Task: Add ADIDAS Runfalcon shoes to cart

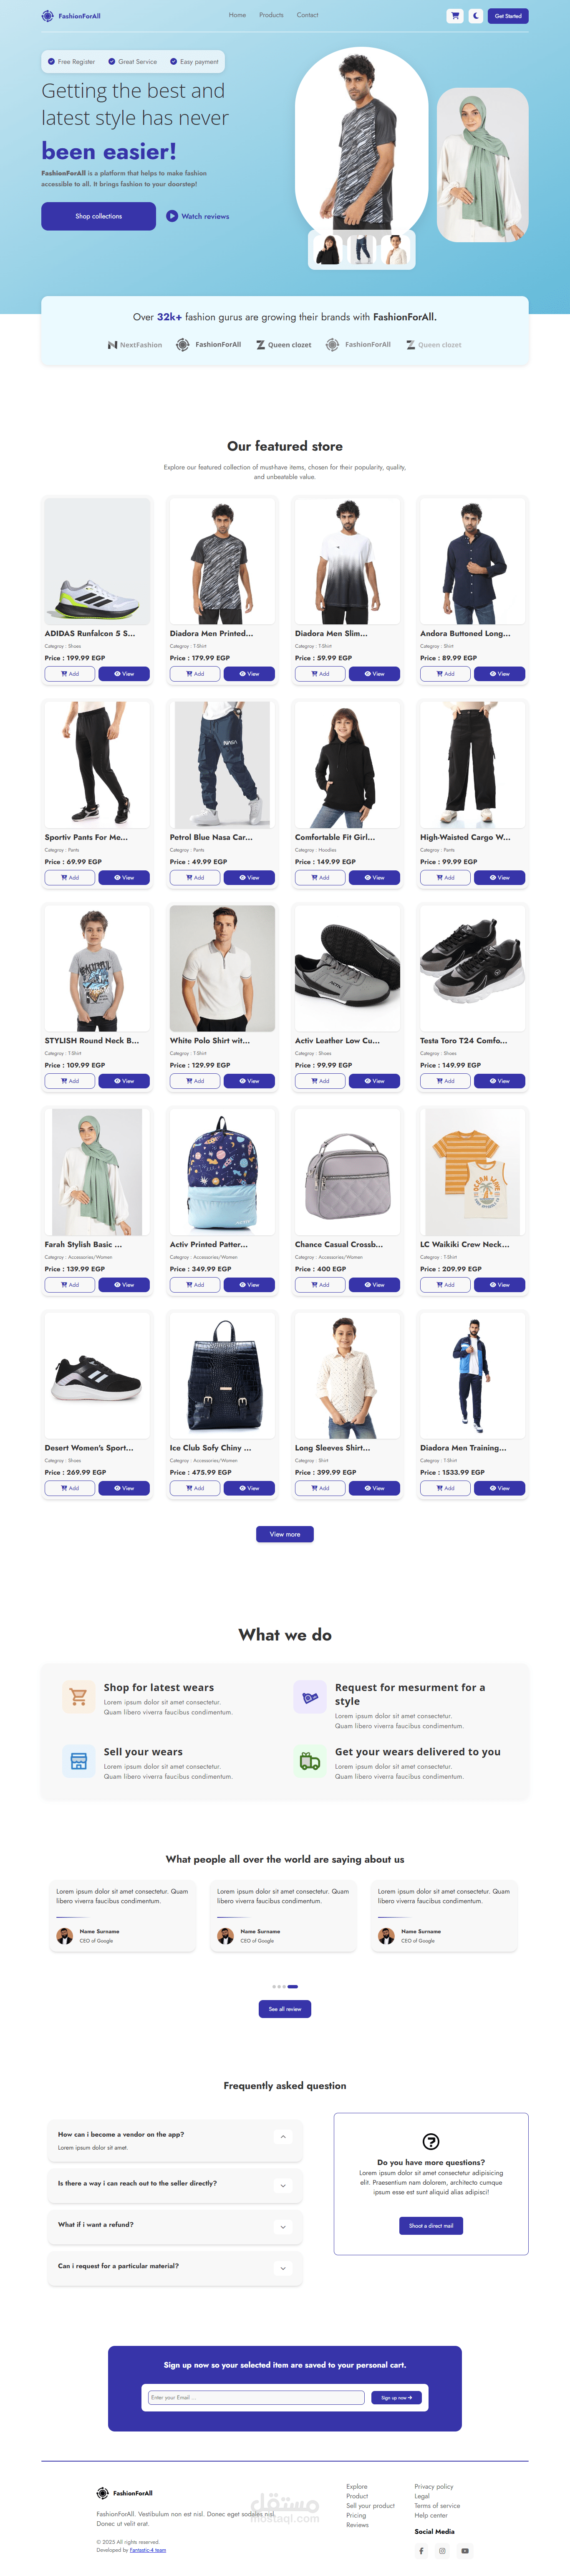Action: tap(70, 674)
